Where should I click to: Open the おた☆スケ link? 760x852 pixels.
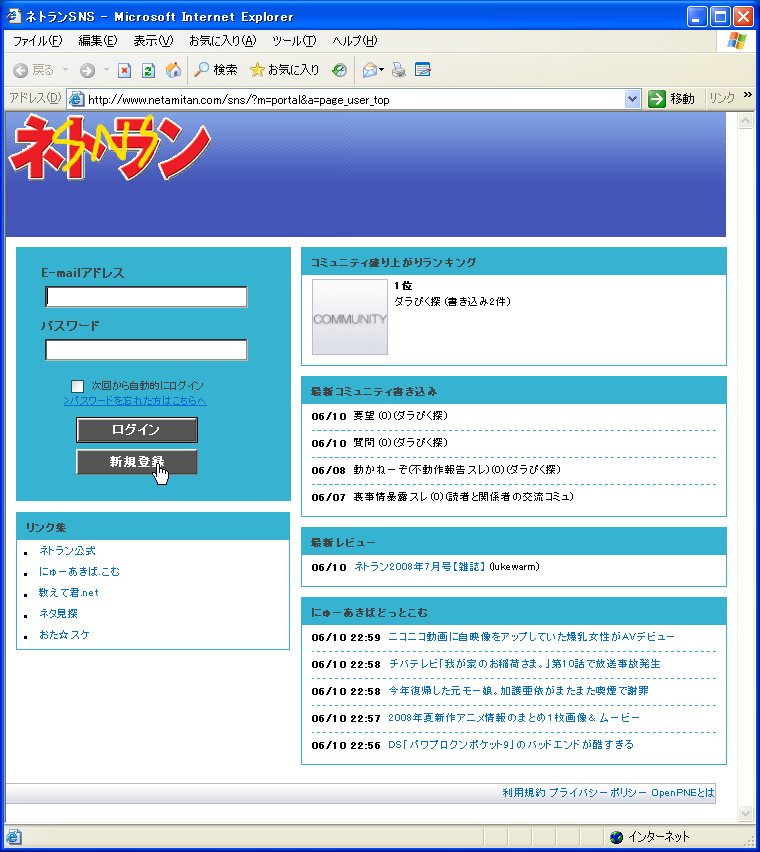[x=64, y=634]
